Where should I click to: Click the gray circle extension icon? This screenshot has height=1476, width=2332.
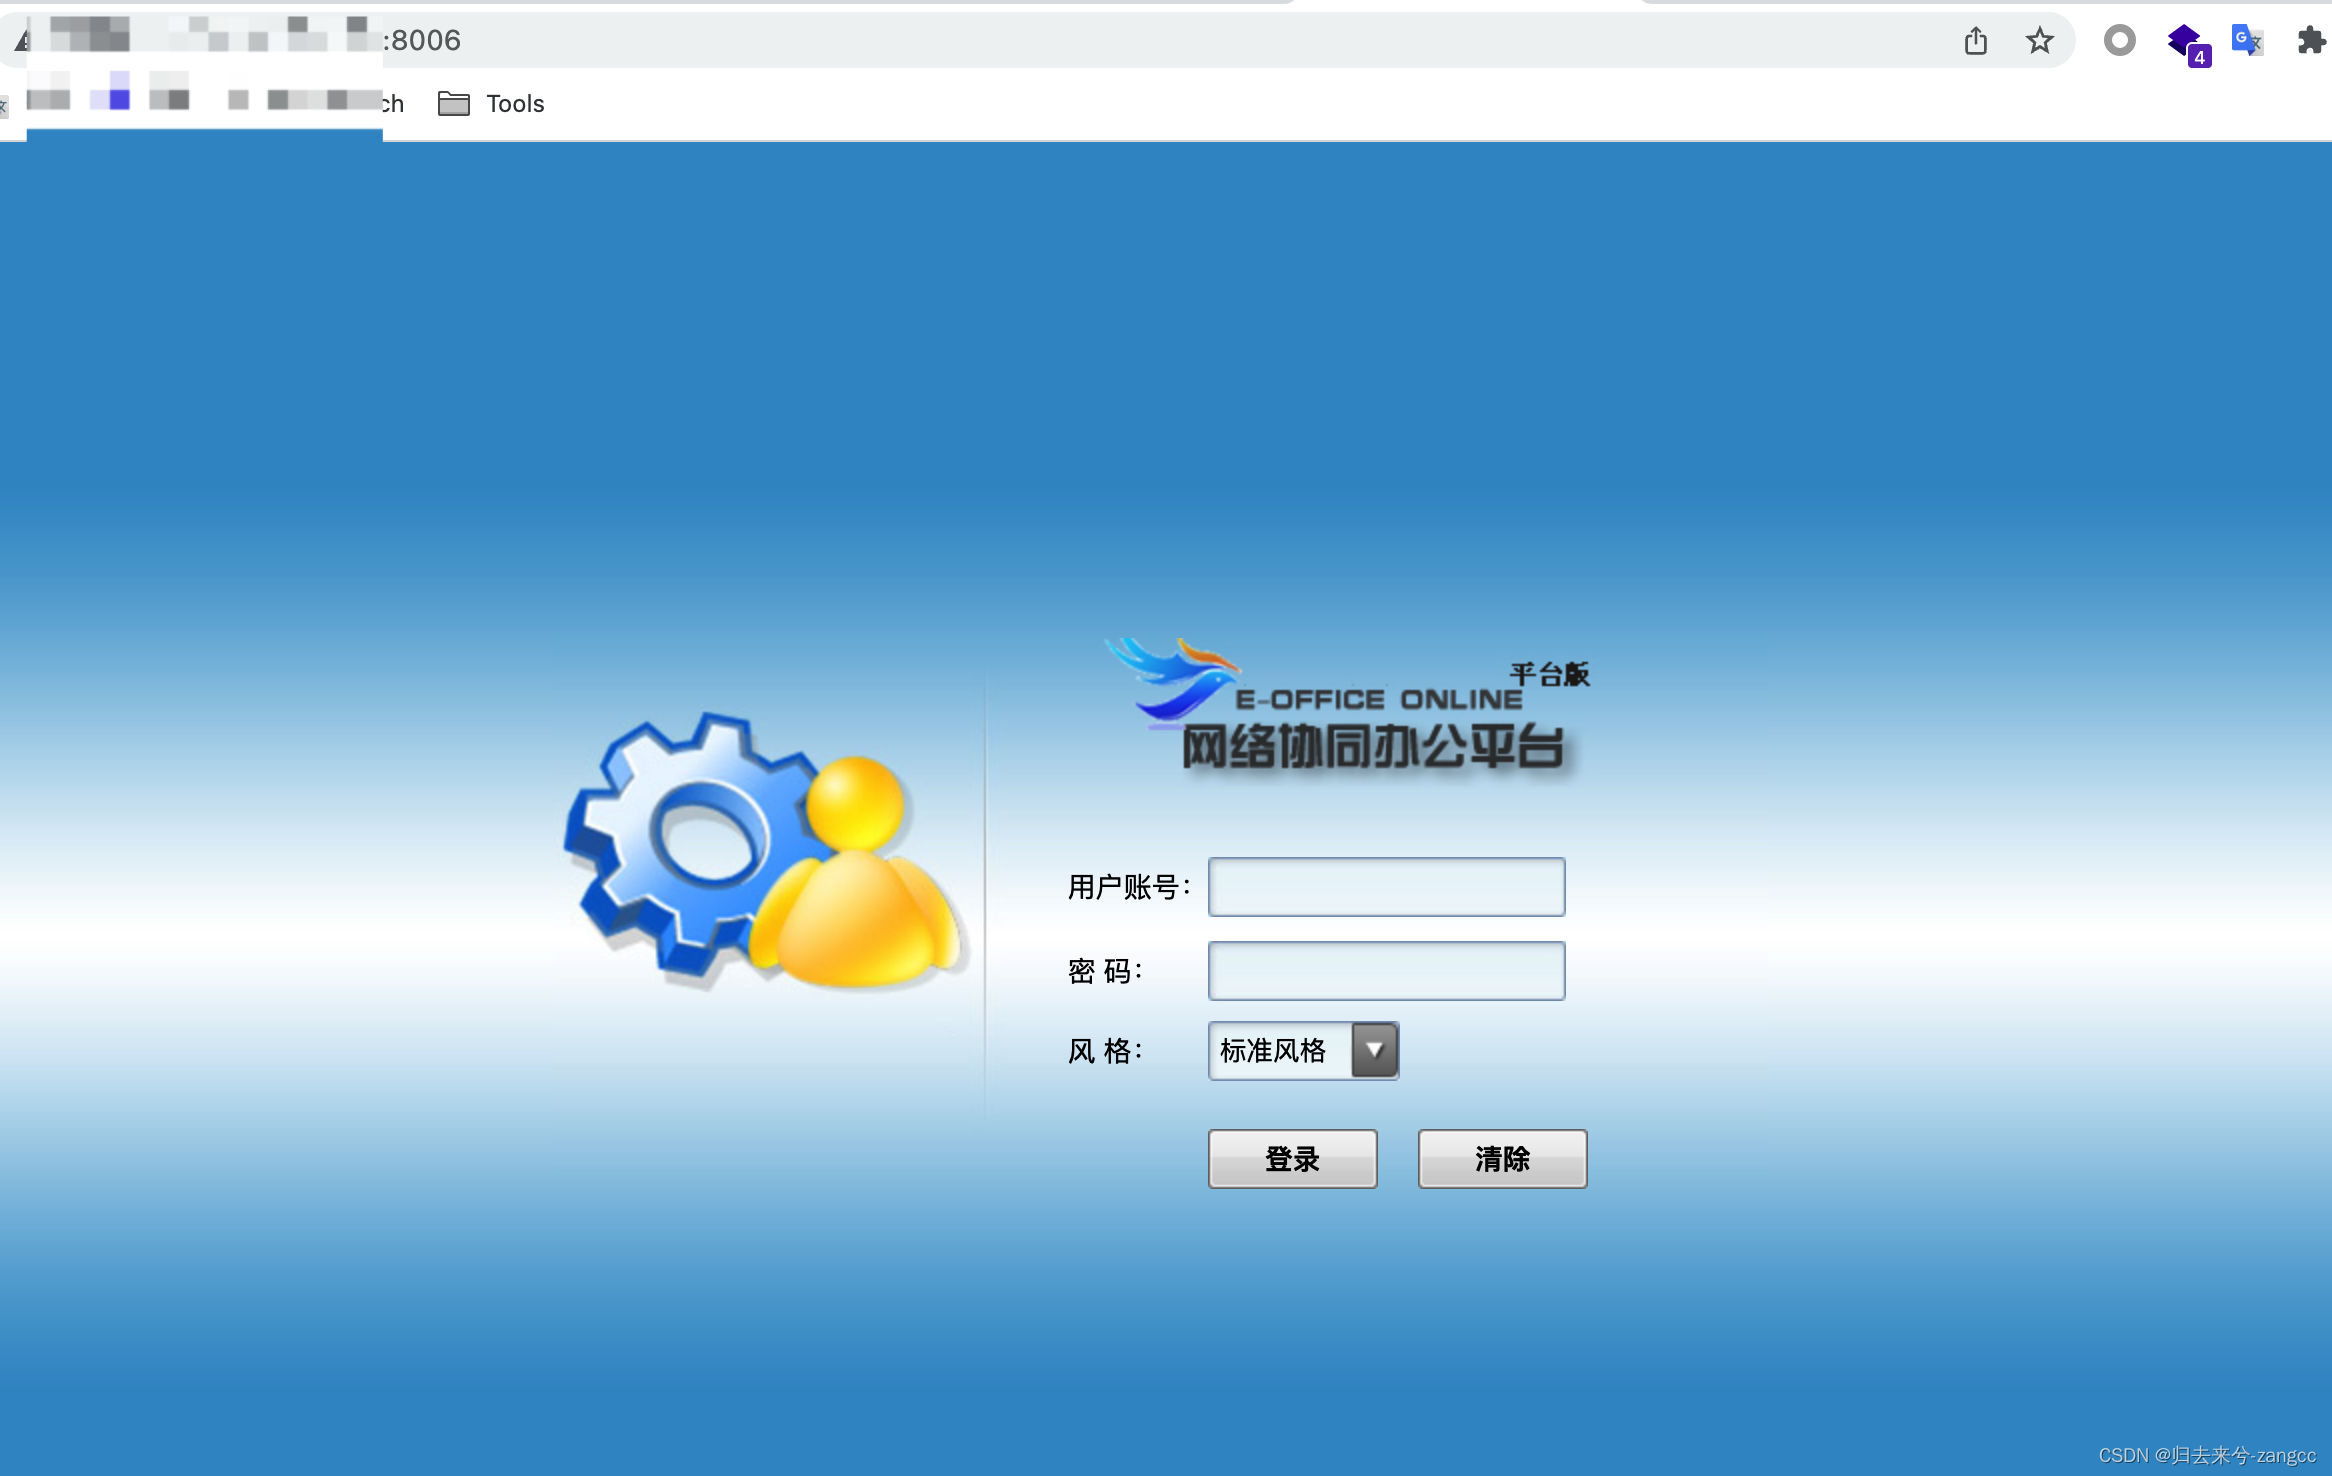[x=2120, y=40]
